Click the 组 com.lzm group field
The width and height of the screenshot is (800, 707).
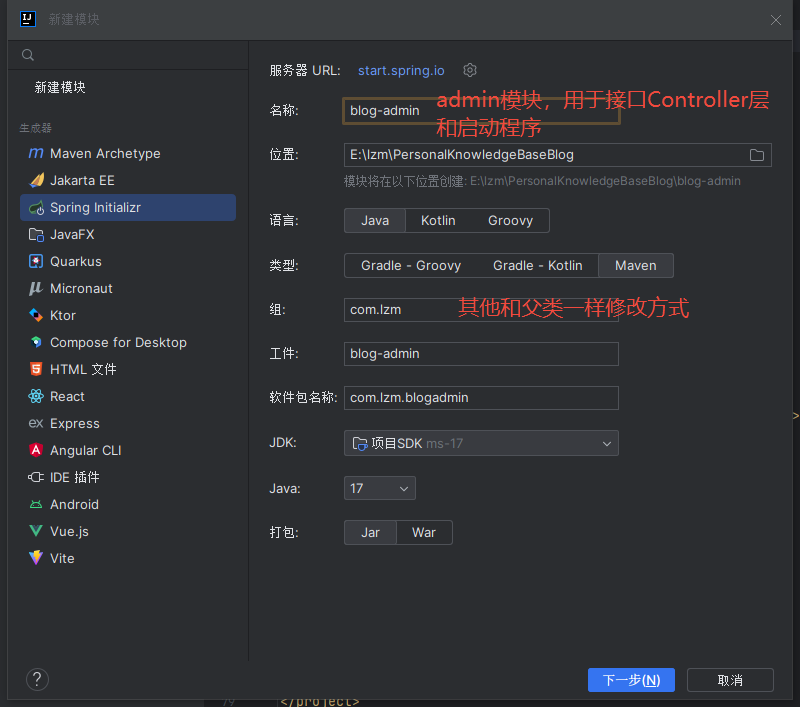point(481,310)
